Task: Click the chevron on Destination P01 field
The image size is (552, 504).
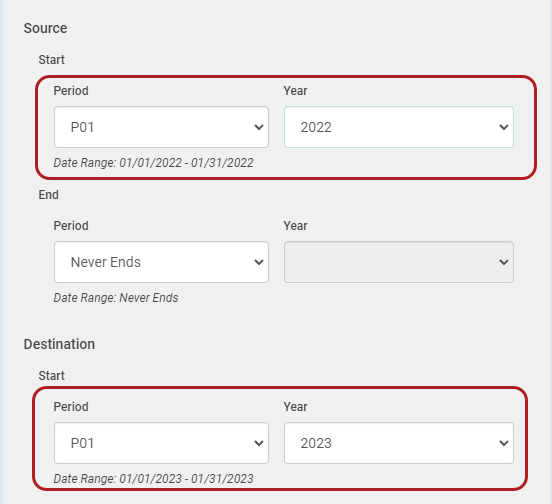Action: tap(259, 443)
